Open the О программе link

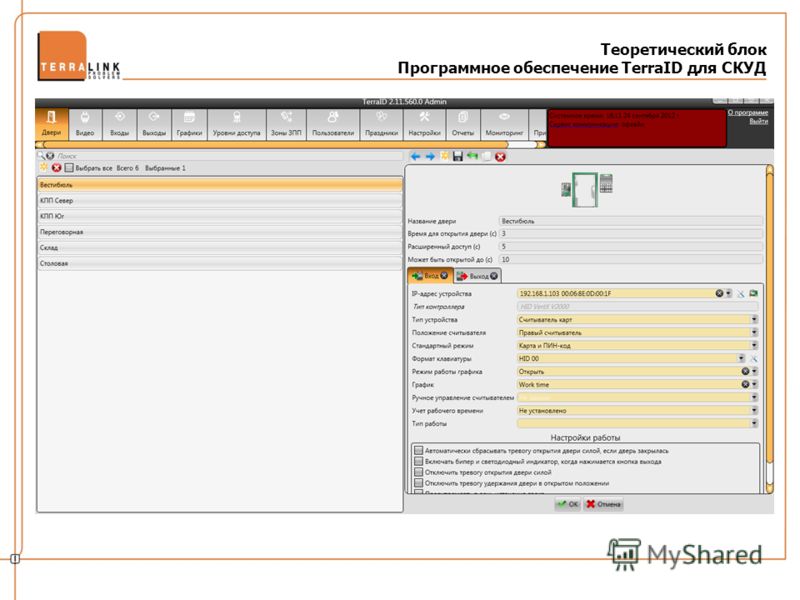(747, 112)
